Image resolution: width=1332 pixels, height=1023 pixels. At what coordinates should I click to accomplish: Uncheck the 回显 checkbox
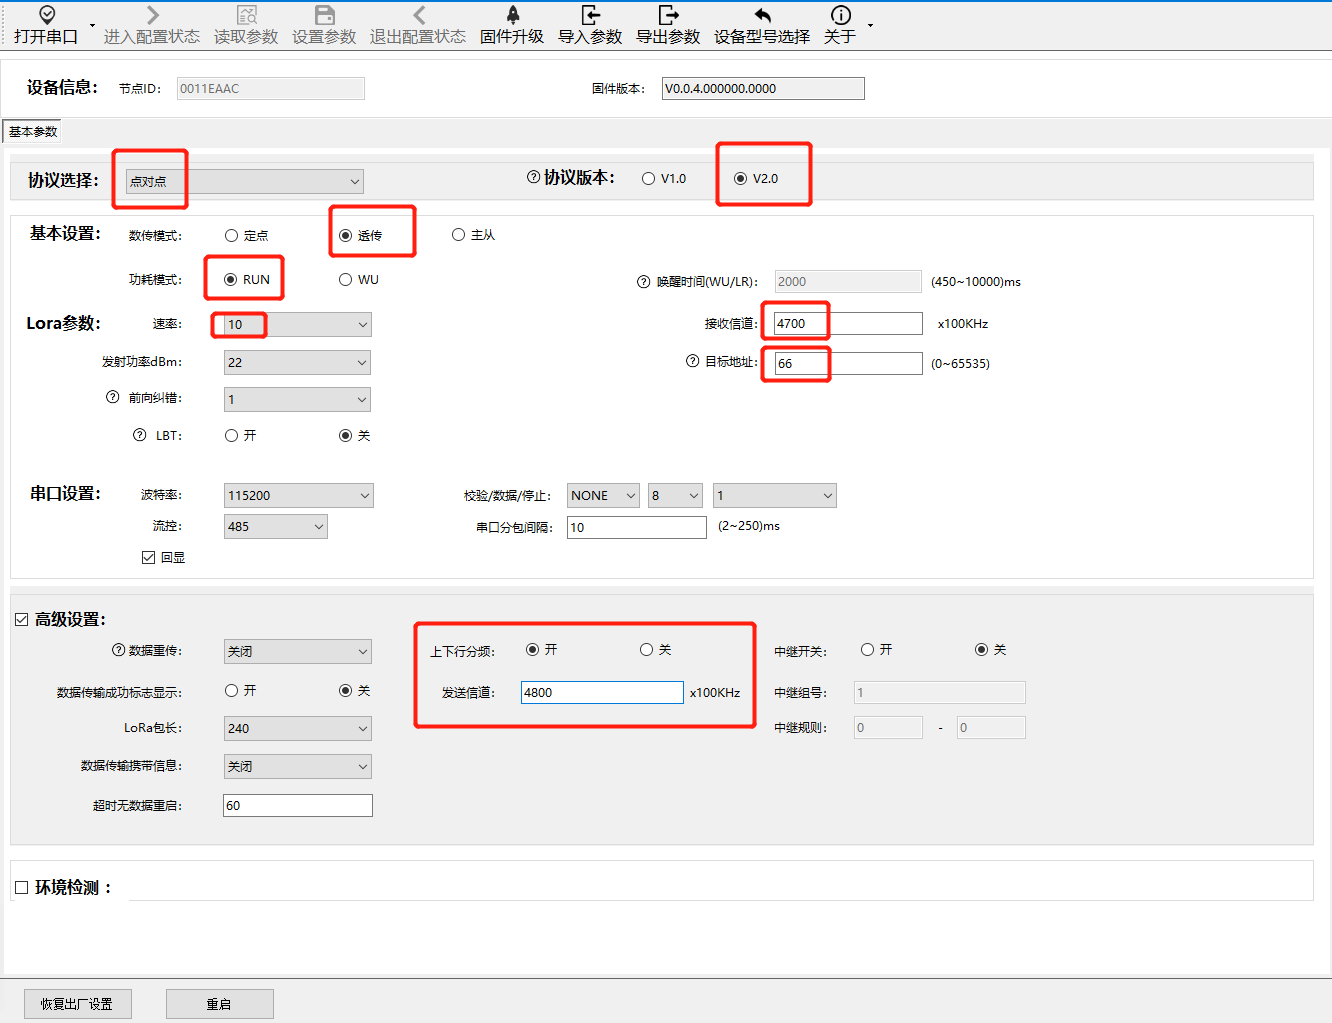pos(148,558)
